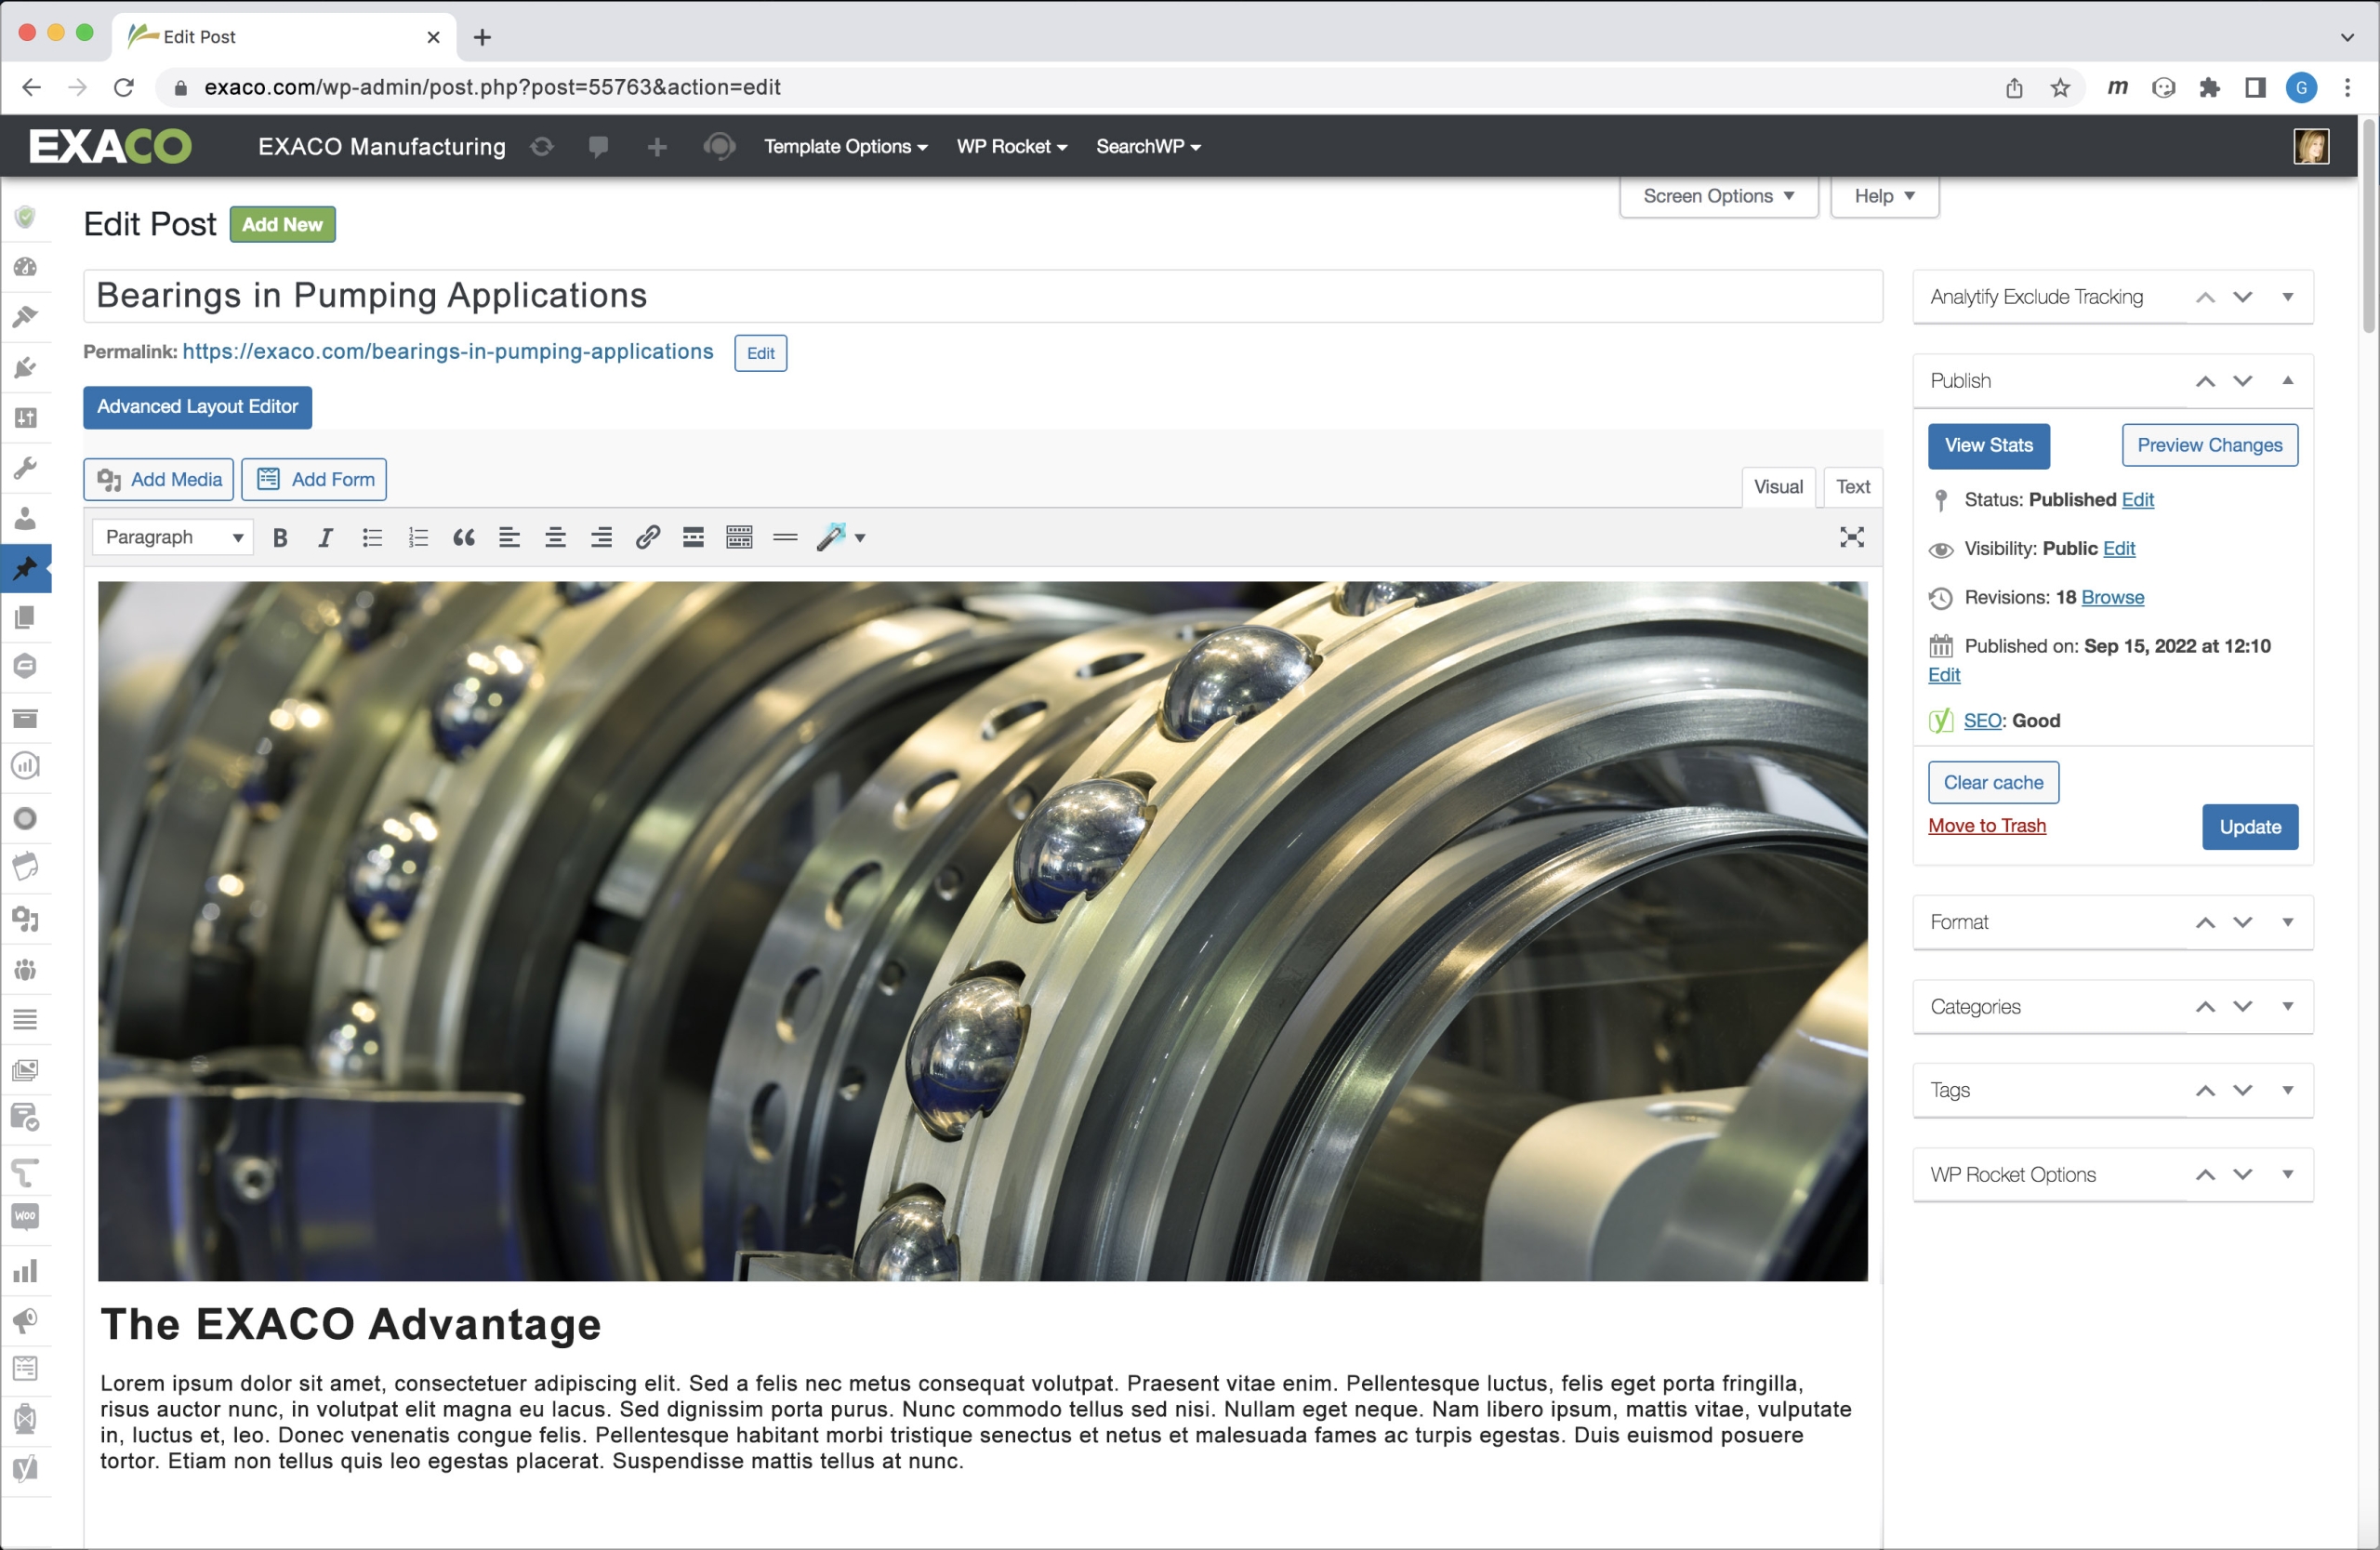2380x1550 pixels.
Task: Switch to the Text editor tab
Action: coord(1852,487)
